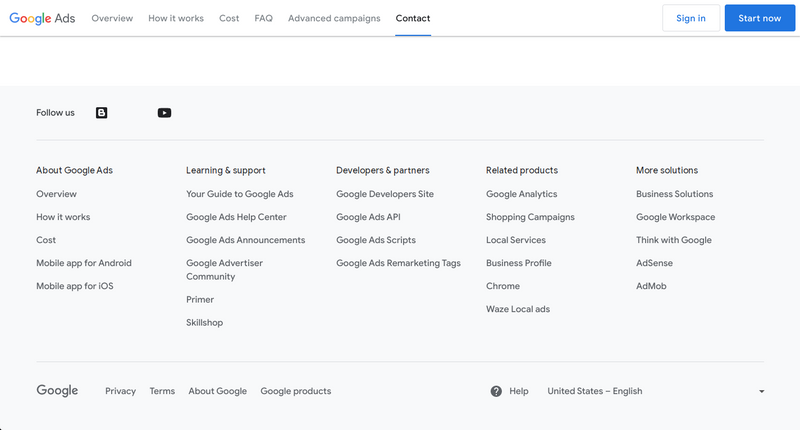Click the About Google Ads column heading
Screen dimensions: 800x430
pyautogui.click(x=74, y=170)
